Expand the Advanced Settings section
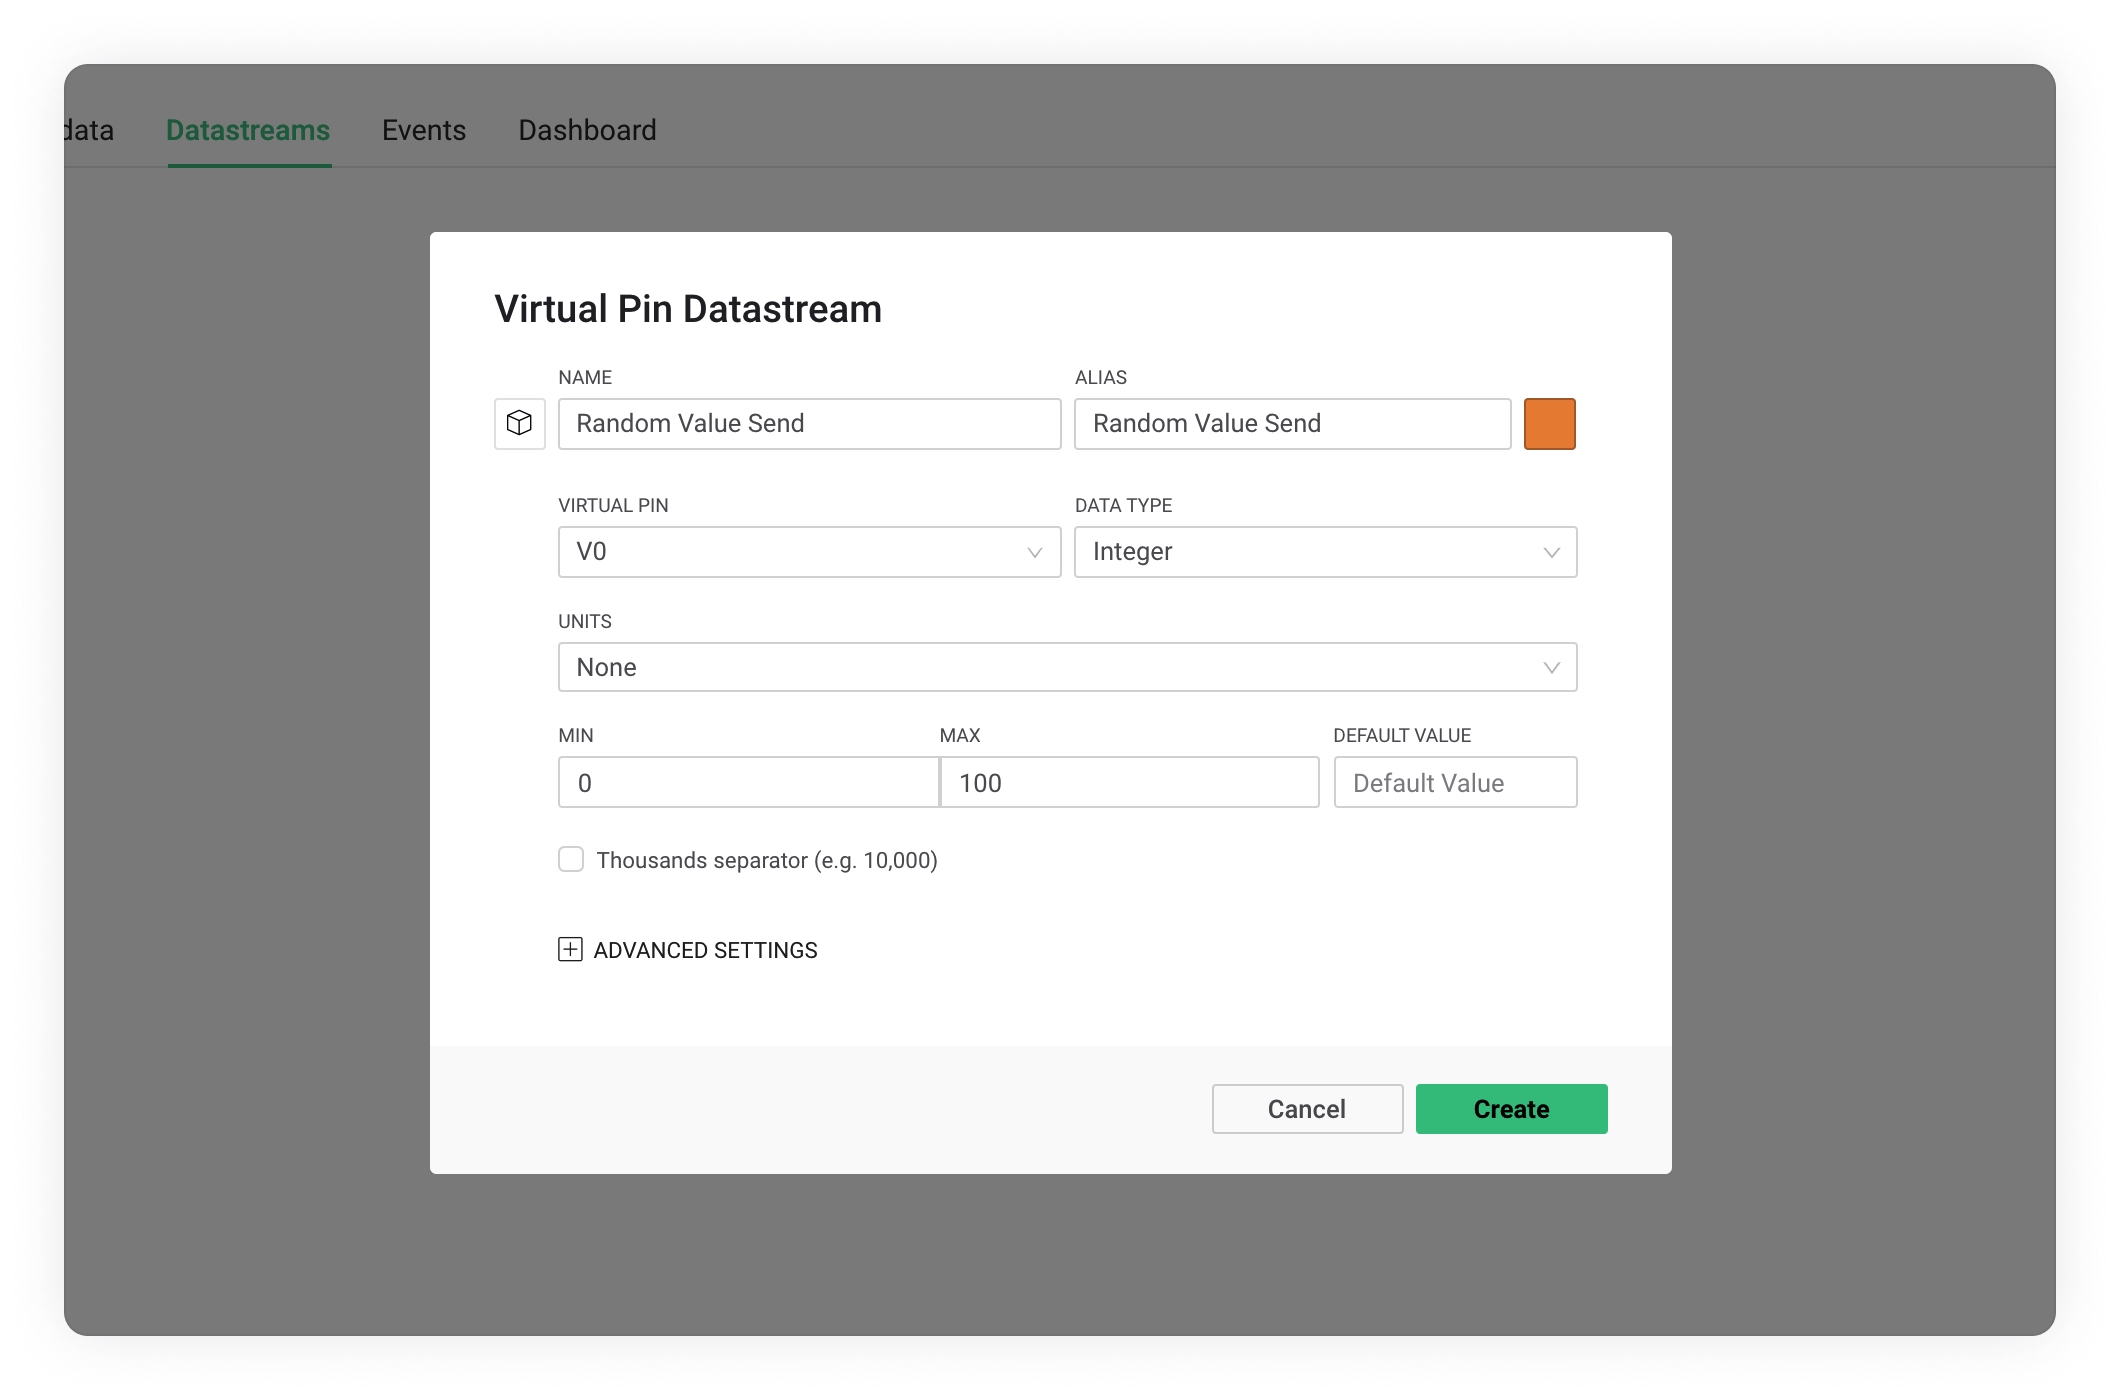 point(705,950)
